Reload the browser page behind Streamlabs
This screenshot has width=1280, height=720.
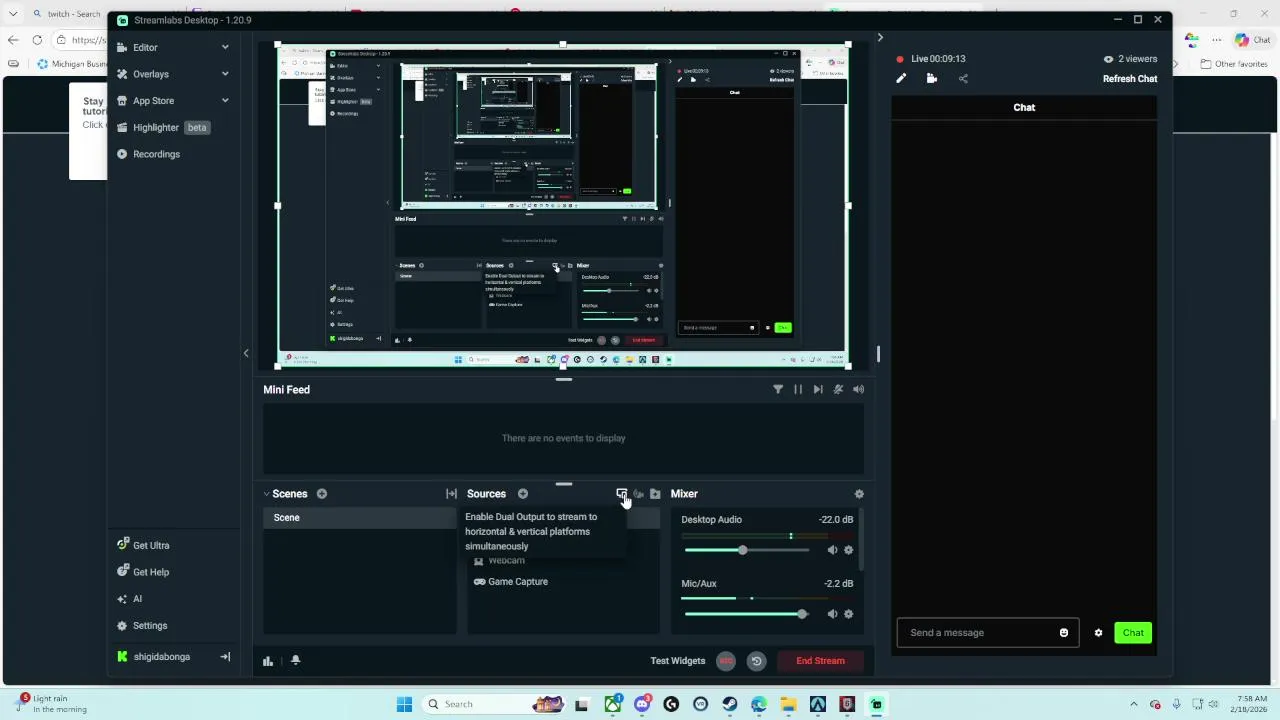37,40
